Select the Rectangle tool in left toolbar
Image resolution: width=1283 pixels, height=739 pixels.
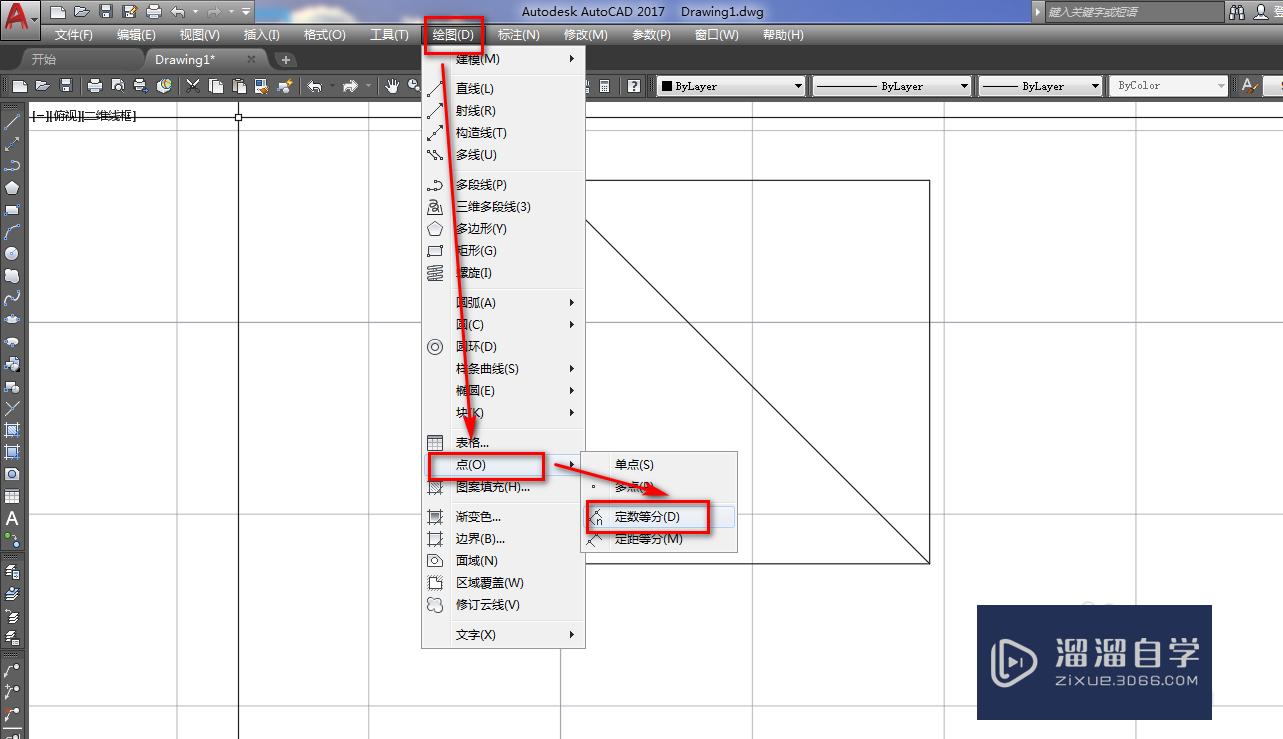[12, 210]
